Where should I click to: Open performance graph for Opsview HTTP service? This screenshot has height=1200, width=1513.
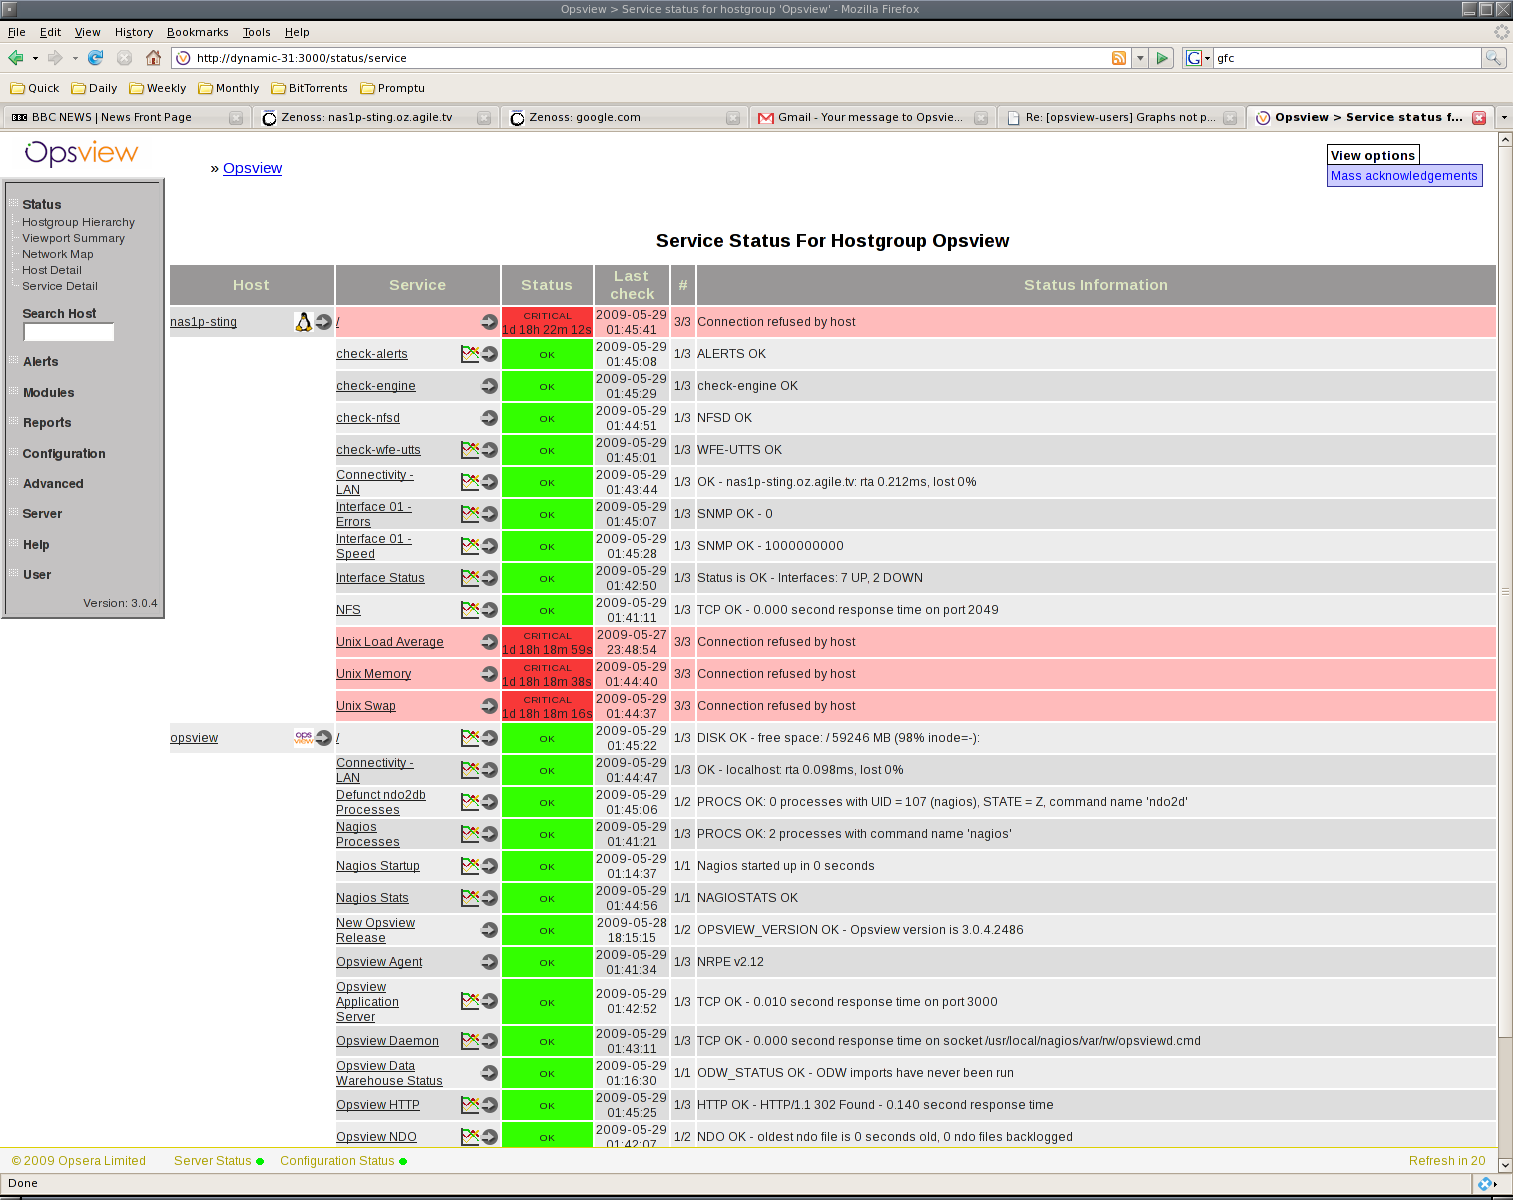(469, 1105)
